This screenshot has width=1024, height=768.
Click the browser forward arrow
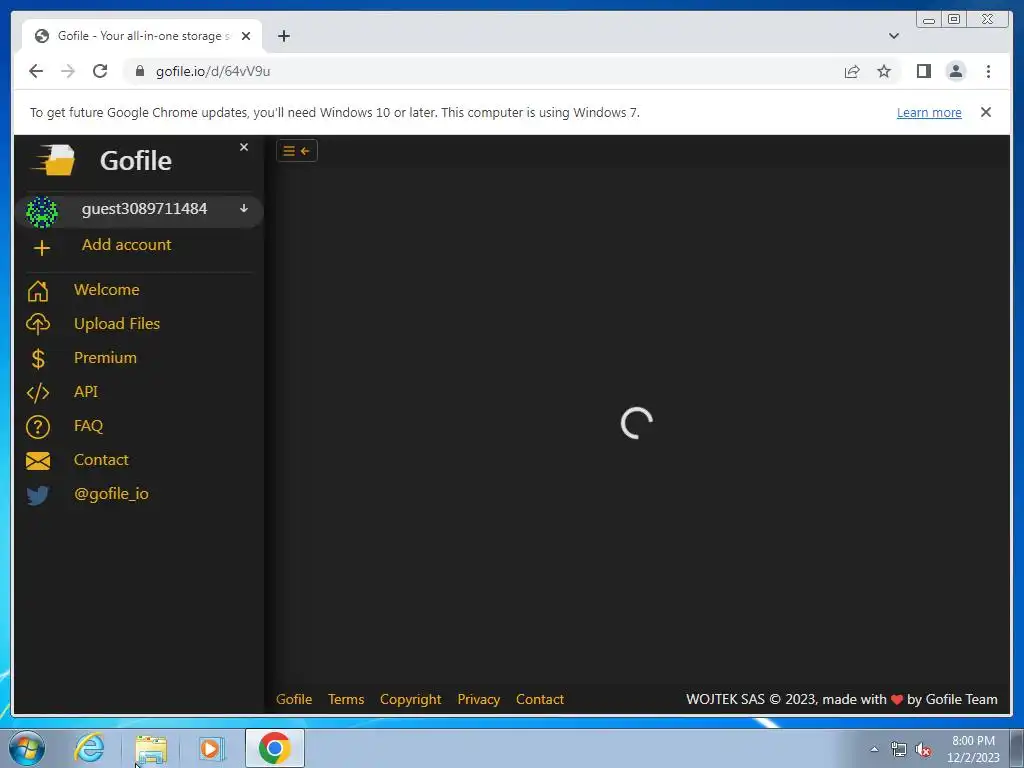coord(68,71)
